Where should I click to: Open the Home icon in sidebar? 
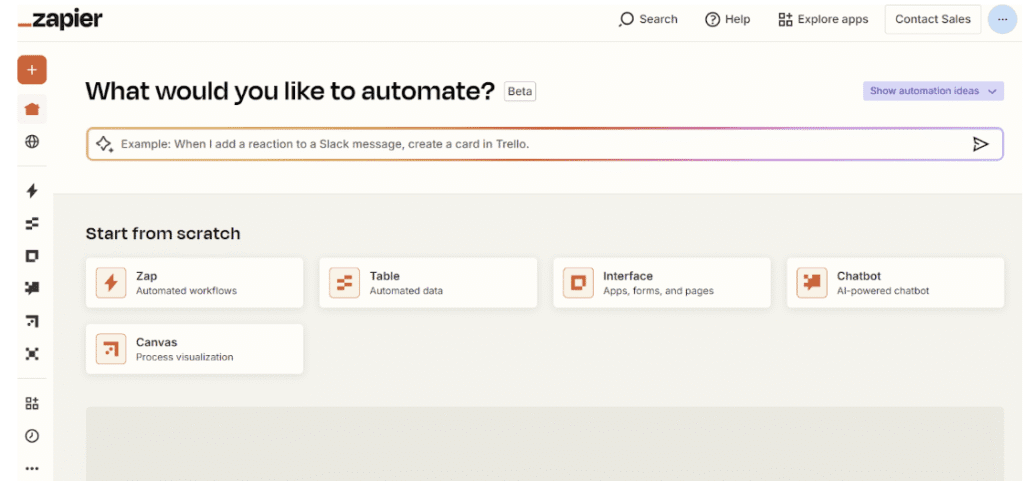click(x=32, y=109)
